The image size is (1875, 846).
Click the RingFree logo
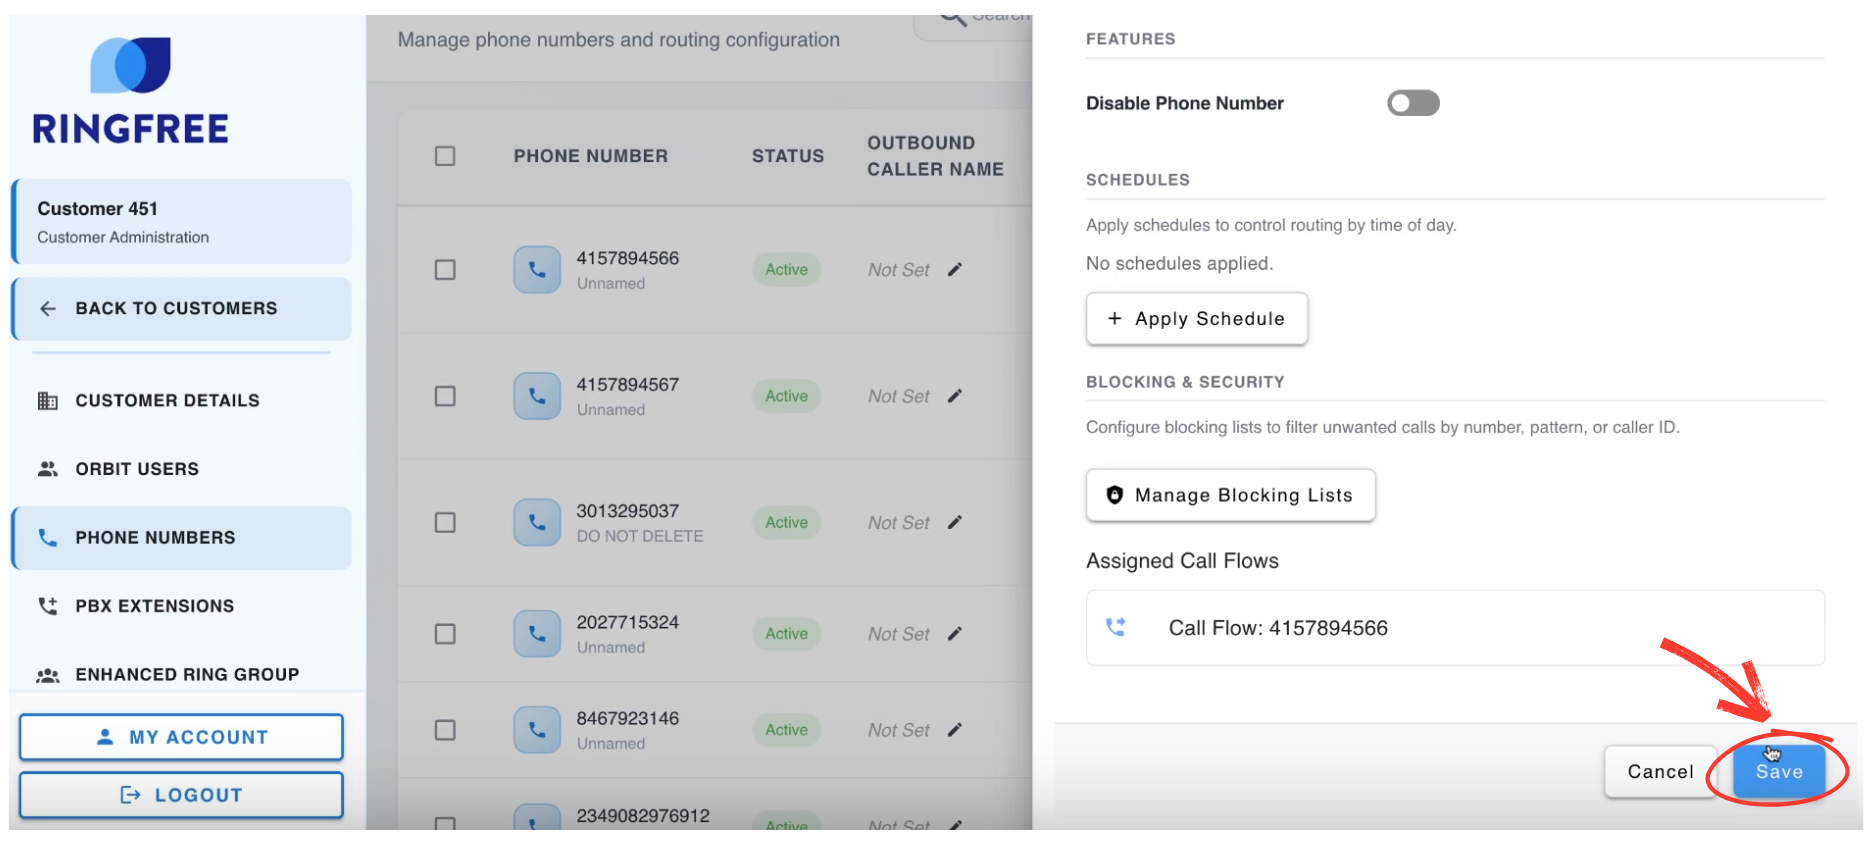click(x=131, y=91)
